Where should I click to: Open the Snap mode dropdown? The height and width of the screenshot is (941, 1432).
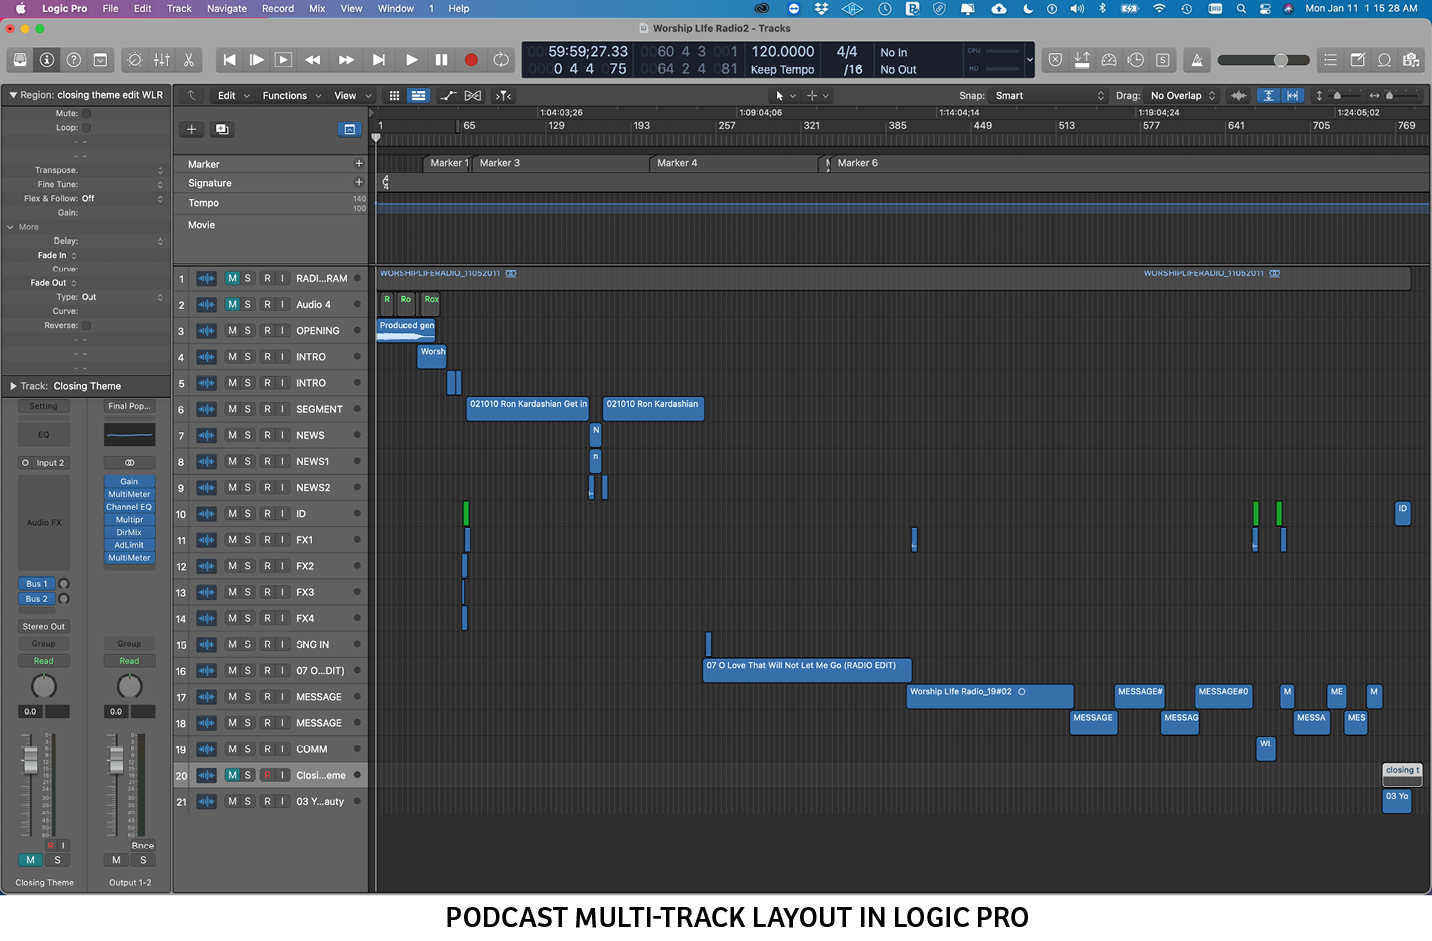tap(1049, 96)
